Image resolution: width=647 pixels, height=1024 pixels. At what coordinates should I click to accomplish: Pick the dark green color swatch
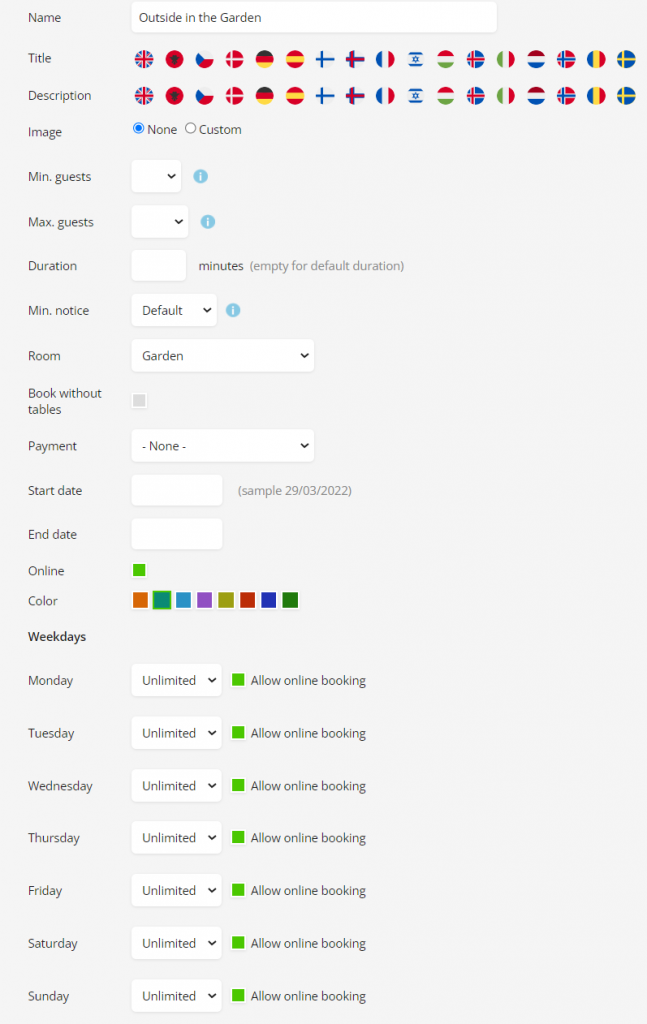click(x=290, y=600)
